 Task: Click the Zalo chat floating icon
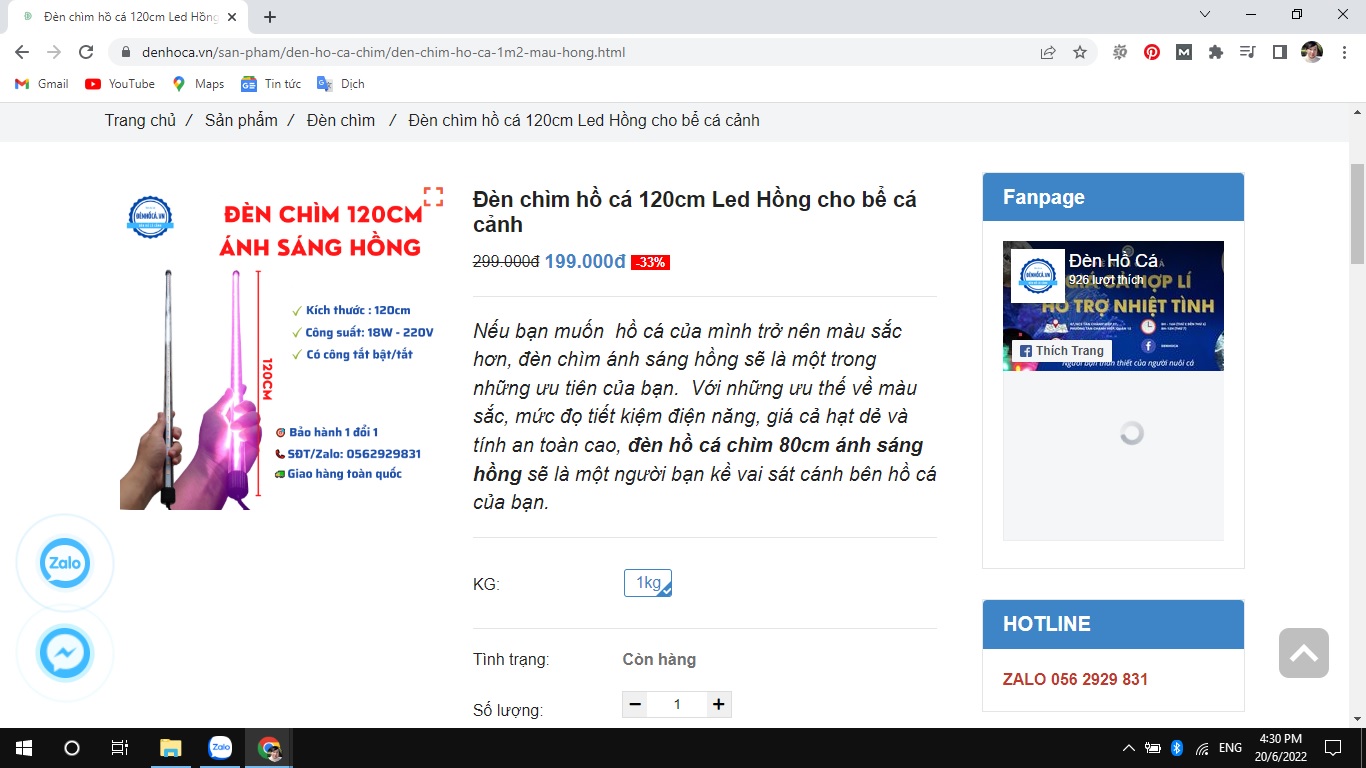[65, 564]
